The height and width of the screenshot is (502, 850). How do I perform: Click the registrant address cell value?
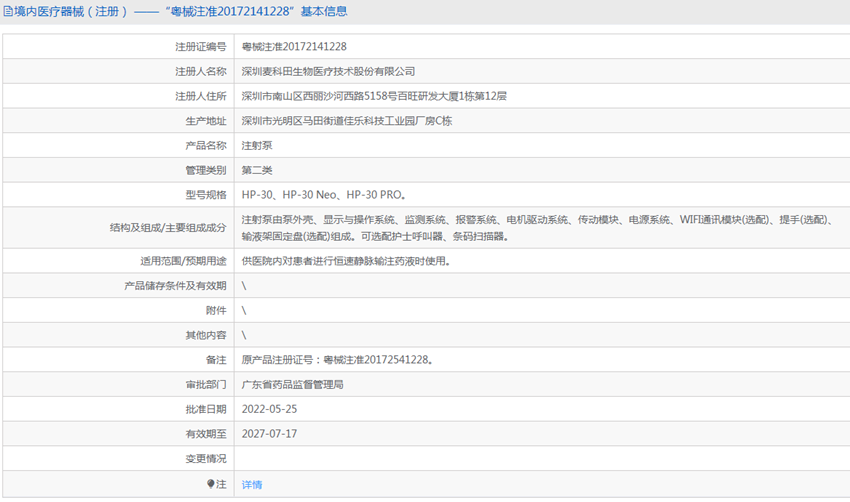pyautogui.click(x=374, y=96)
